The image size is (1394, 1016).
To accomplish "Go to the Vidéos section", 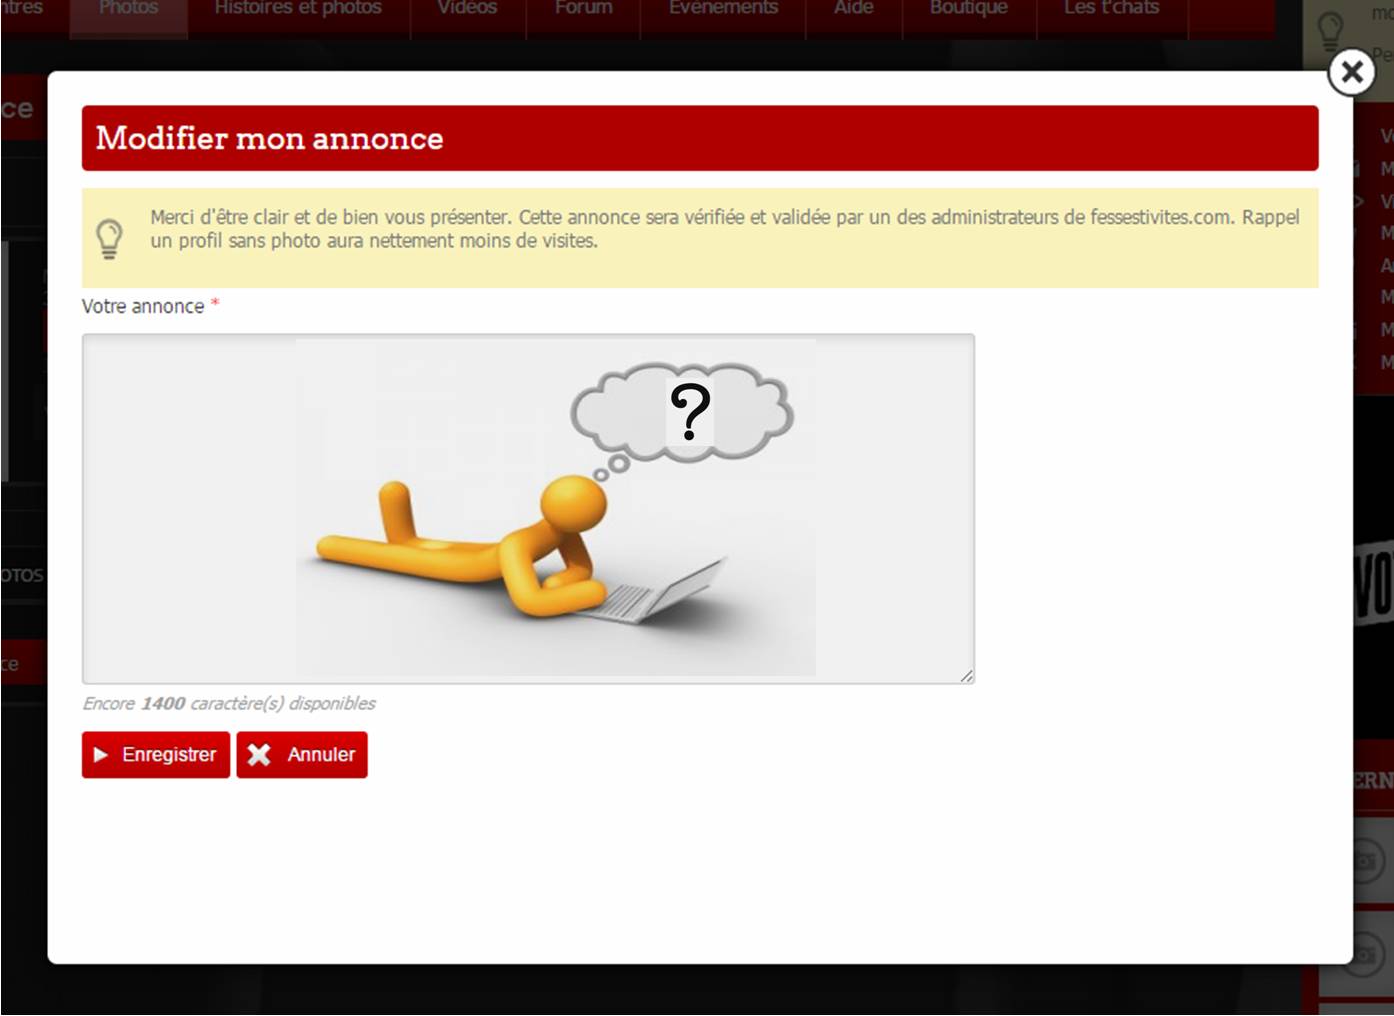I will click(467, 10).
